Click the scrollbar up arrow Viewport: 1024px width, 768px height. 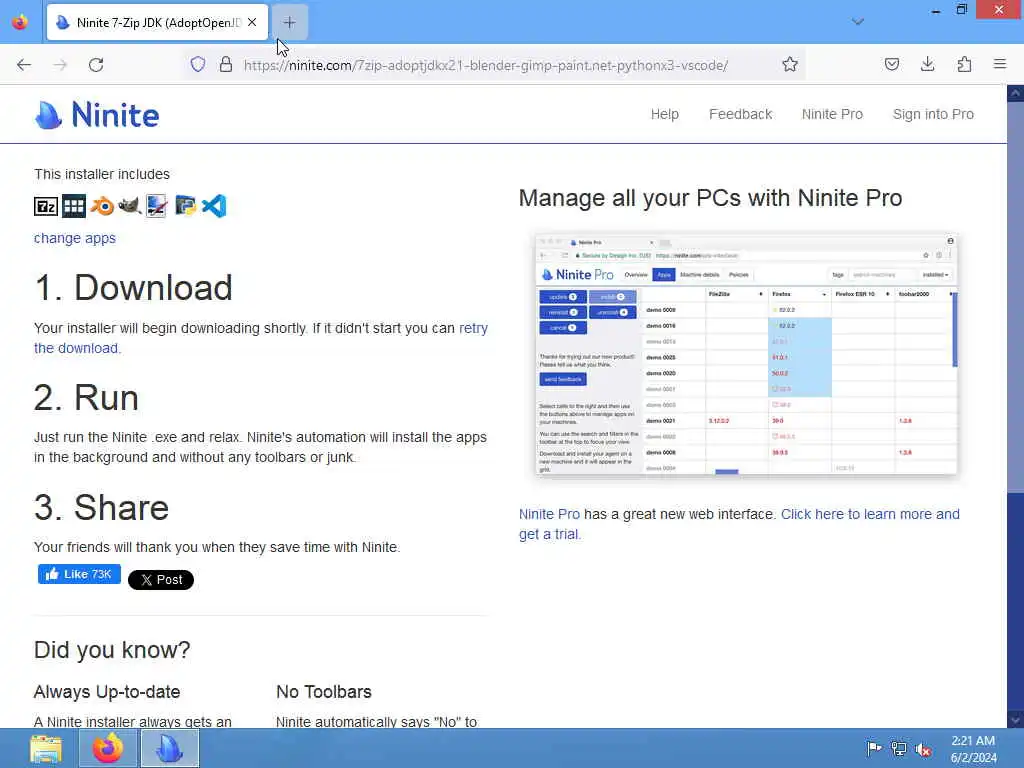point(1015,93)
